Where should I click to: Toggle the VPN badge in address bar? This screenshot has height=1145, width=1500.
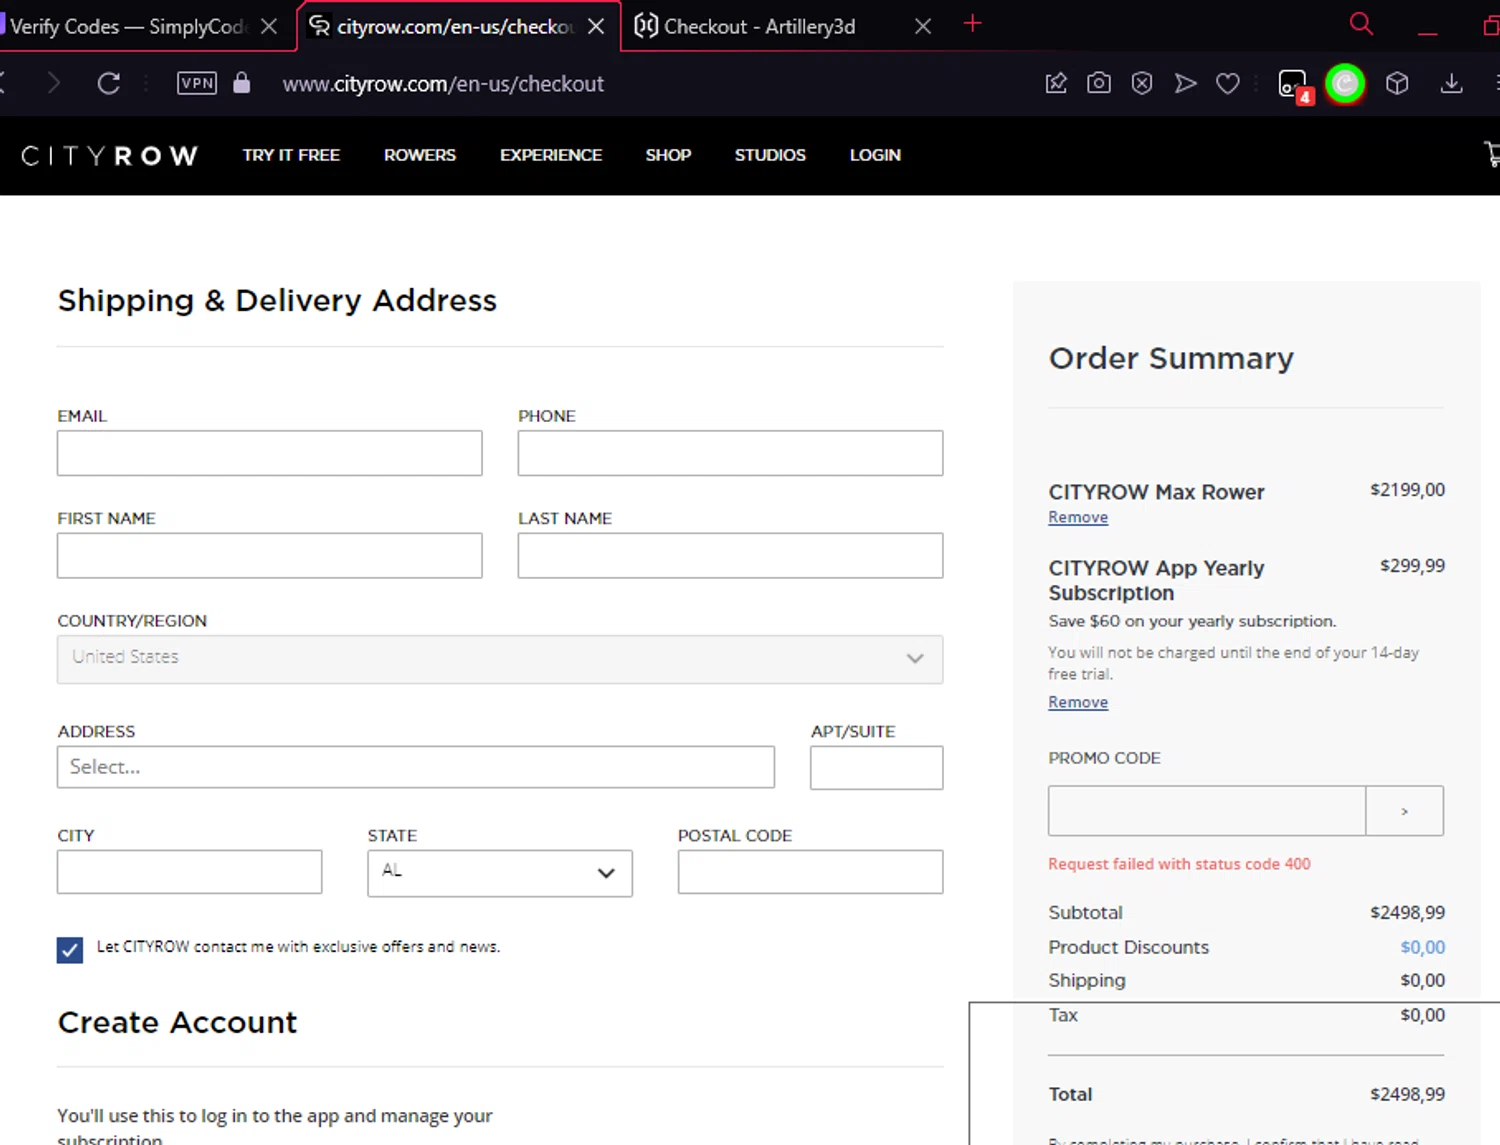[x=197, y=83]
